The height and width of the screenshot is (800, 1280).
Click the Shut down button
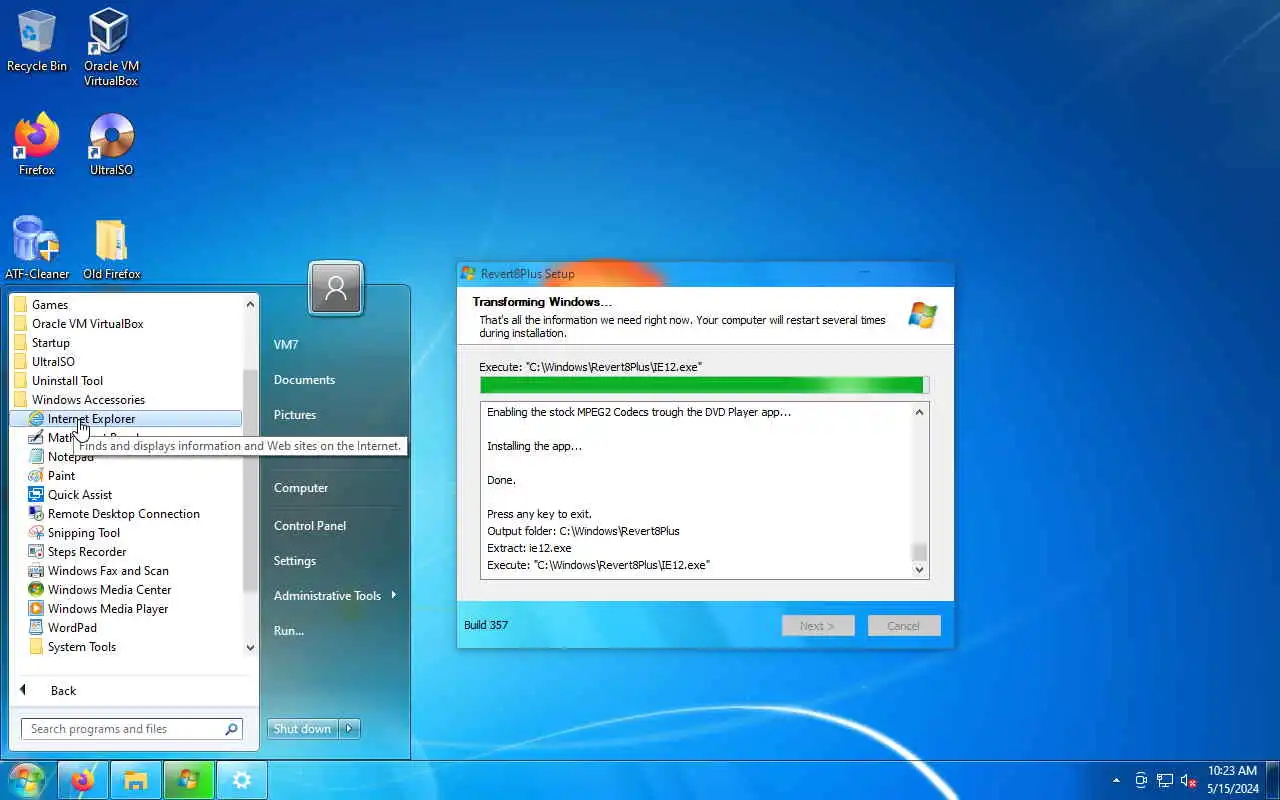pos(302,729)
